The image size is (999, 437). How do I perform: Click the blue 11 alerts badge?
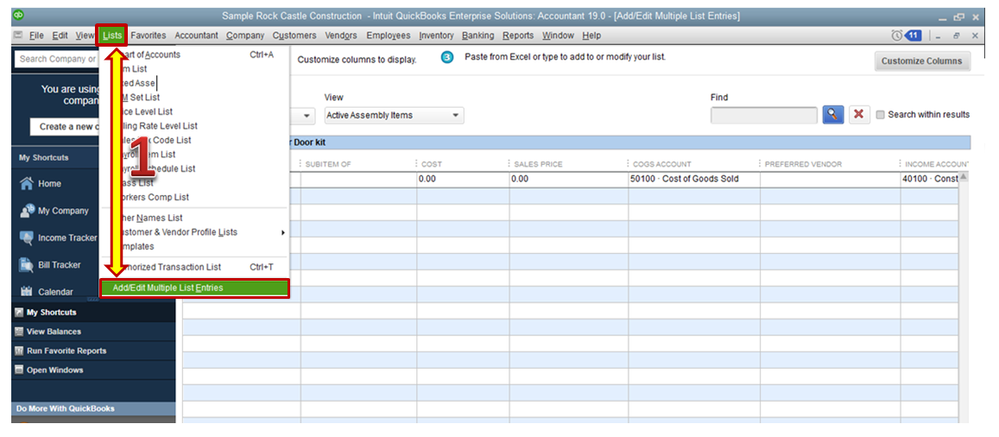coord(913,36)
